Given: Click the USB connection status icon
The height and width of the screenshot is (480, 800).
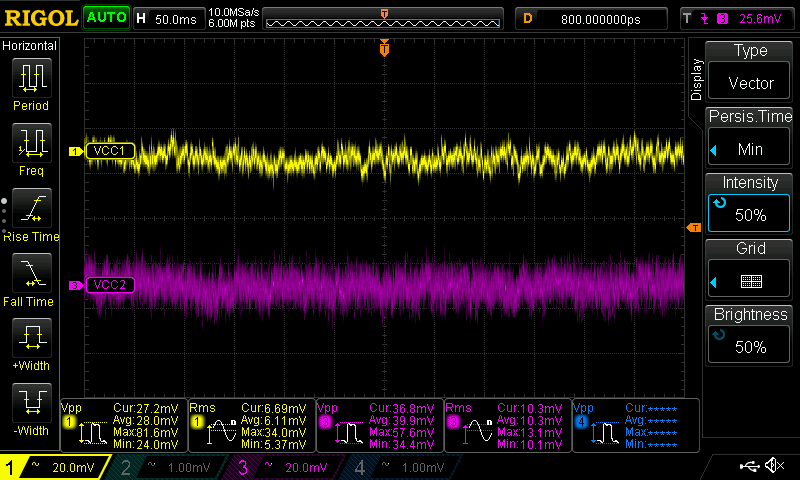Looking at the screenshot, I should click(x=750, y=466).
